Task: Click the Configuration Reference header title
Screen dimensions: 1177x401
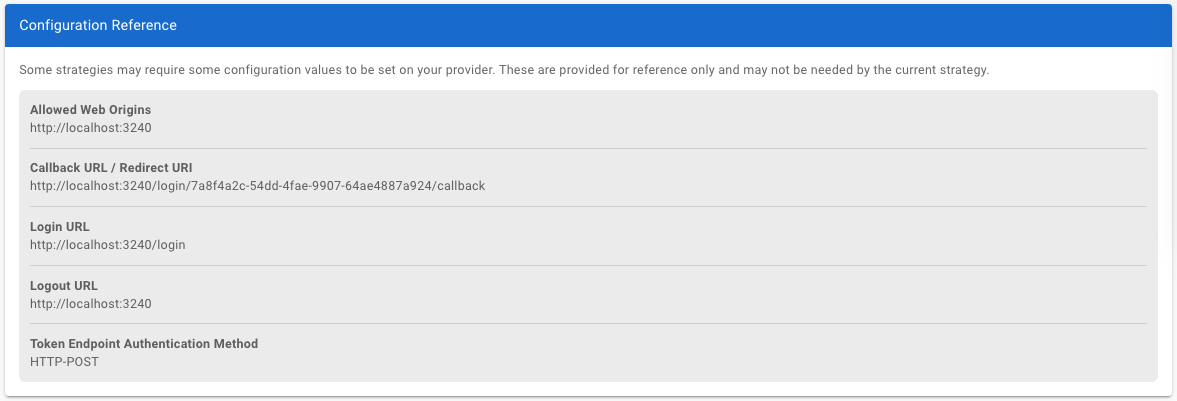Action: pos(98,25)
